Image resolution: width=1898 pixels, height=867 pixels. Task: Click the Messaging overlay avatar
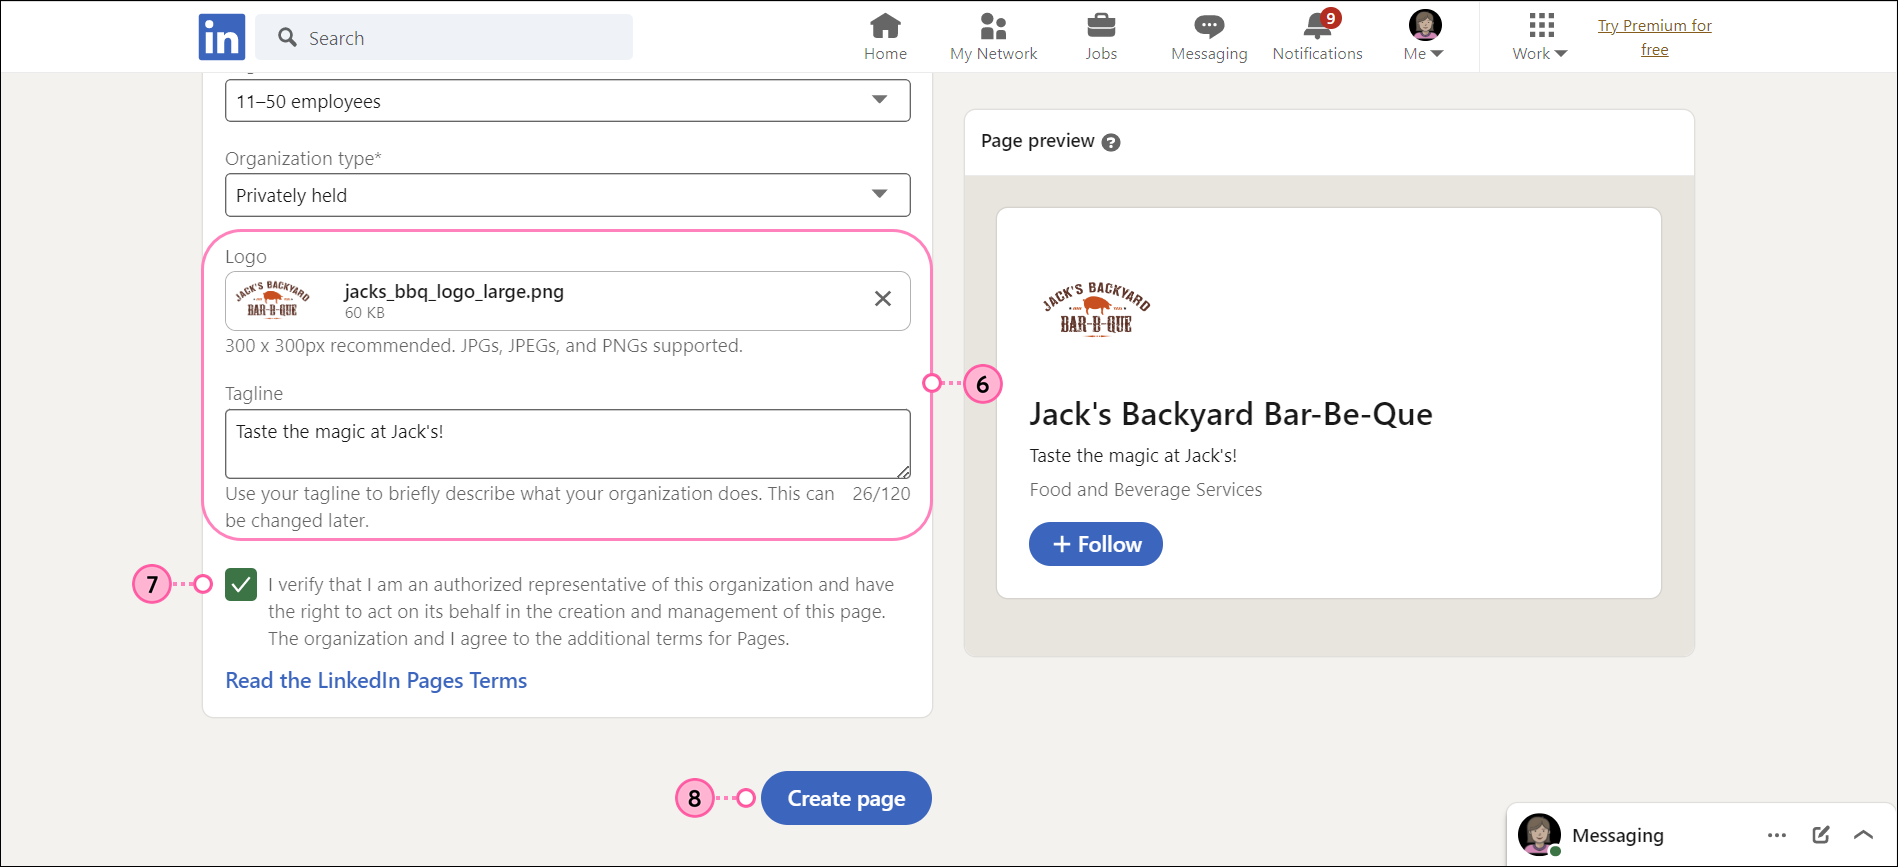[1539, 834]
